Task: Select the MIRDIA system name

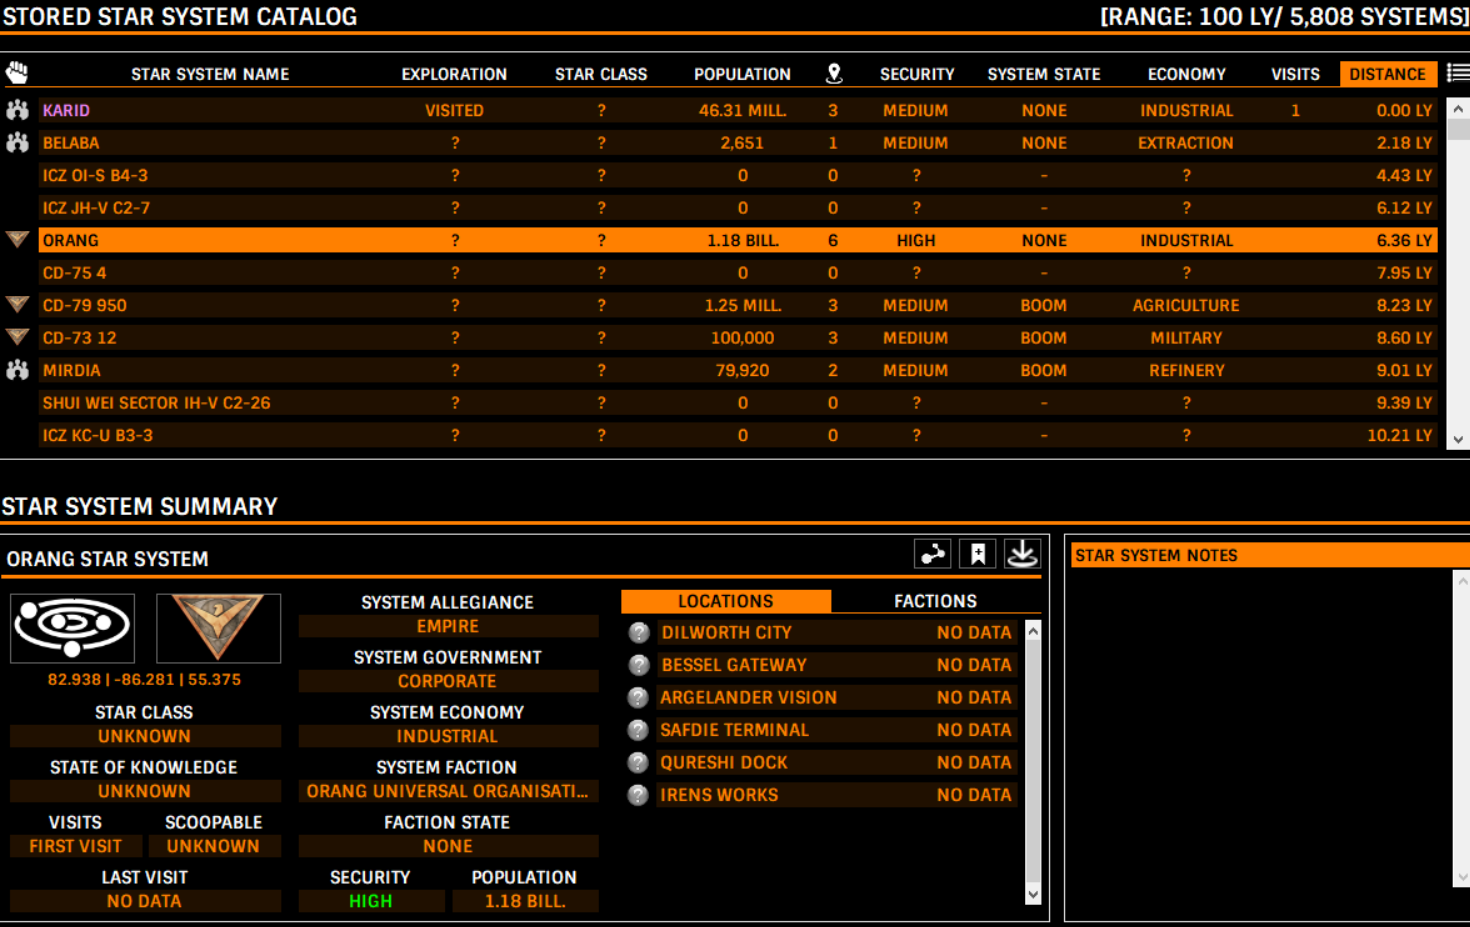Action: (x=72, y=370)
